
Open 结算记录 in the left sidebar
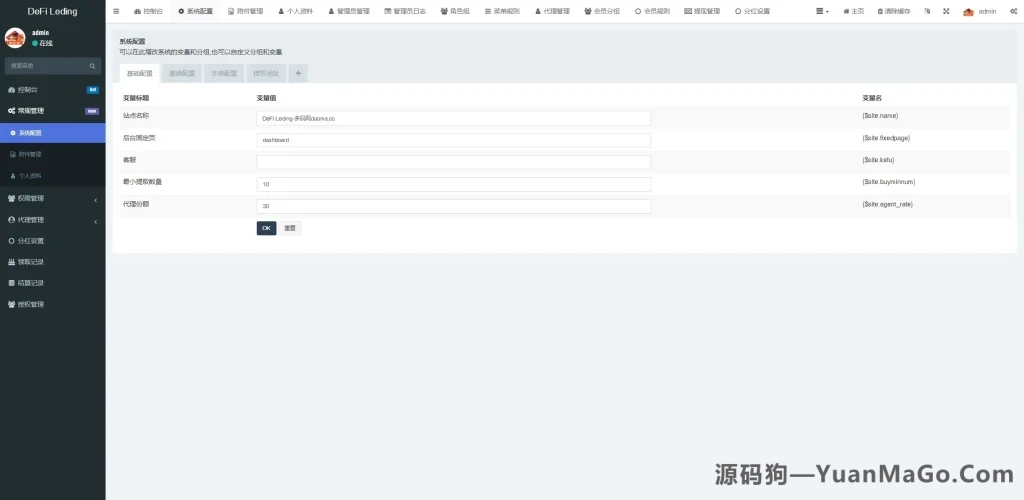click(52, 283)
